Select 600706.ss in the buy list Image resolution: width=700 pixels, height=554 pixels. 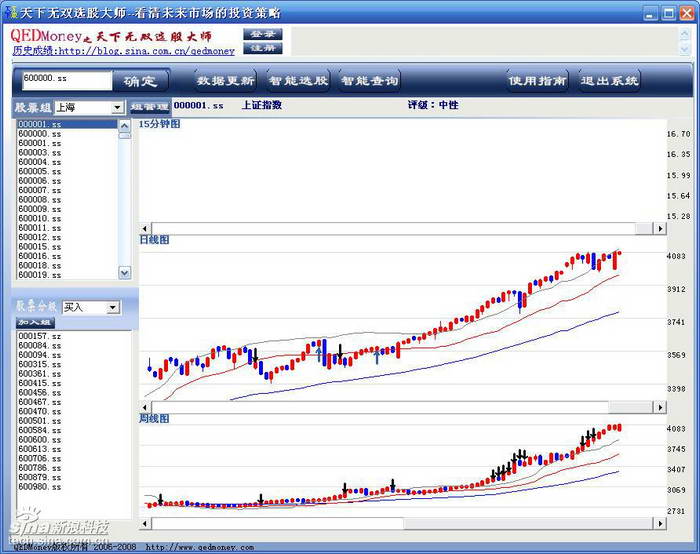tap(74, 458)
